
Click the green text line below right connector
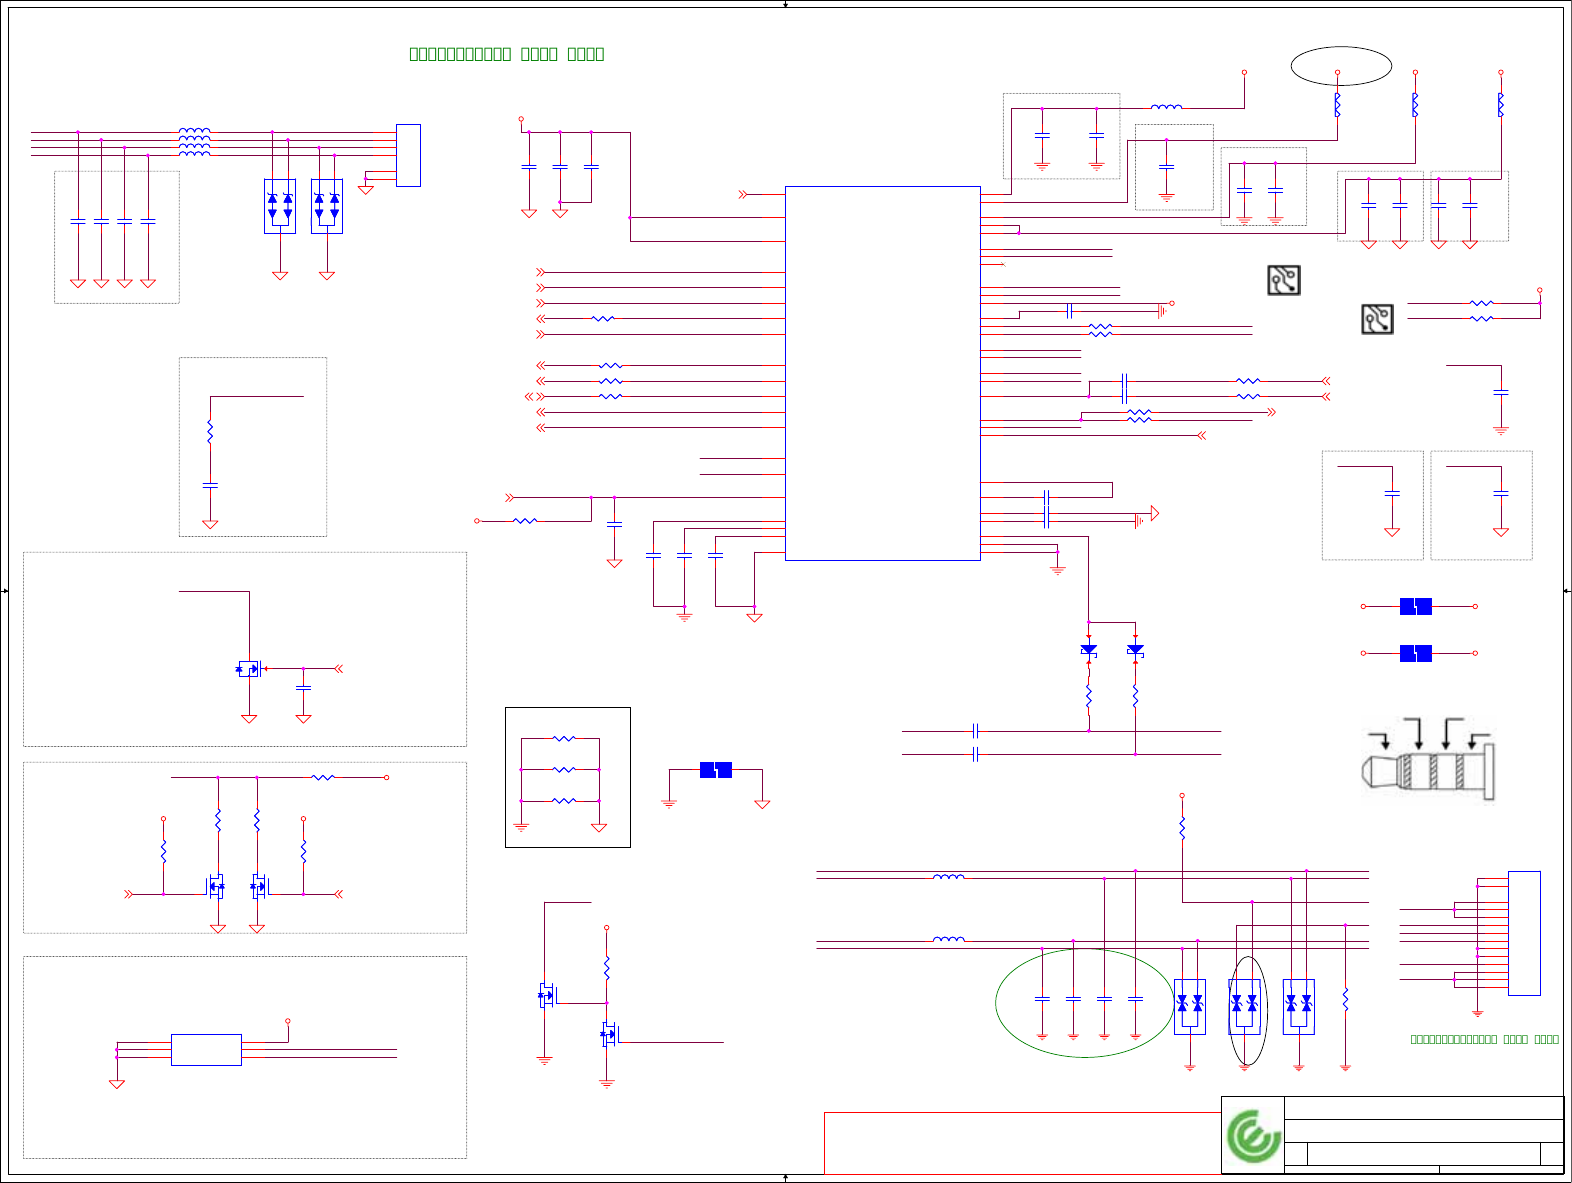tap(1484, 1039)
